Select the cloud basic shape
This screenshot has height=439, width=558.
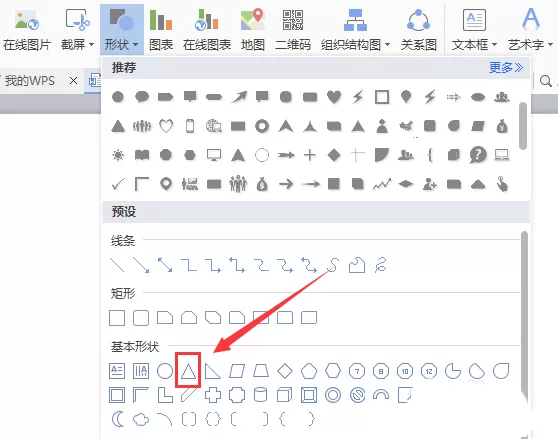[x=141, y=420]
